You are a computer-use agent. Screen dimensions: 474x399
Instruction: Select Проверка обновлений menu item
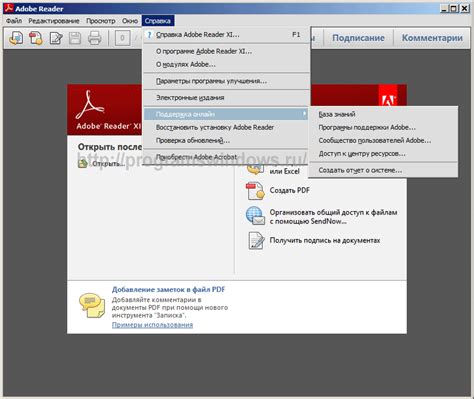pos(226,140)
